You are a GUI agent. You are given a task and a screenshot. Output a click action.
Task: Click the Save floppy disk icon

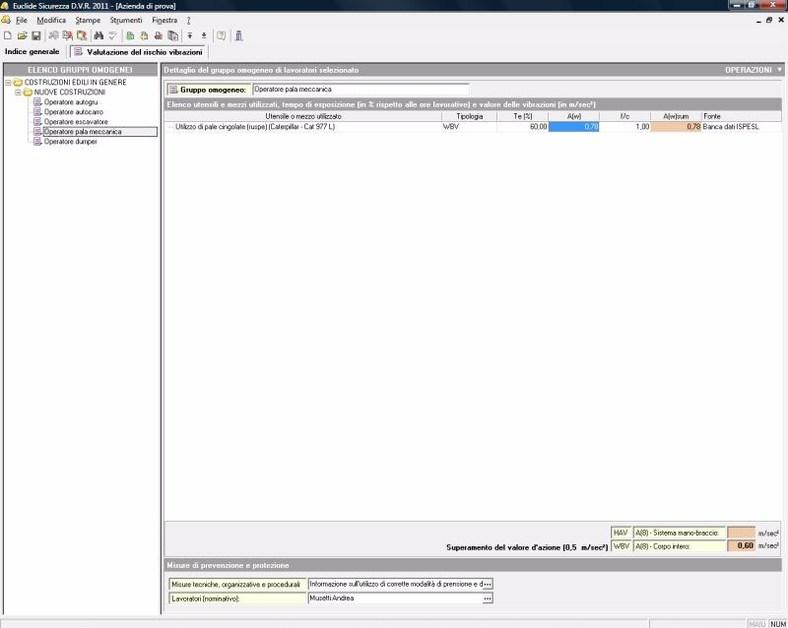pyautogui.click(x=36, y=36)
